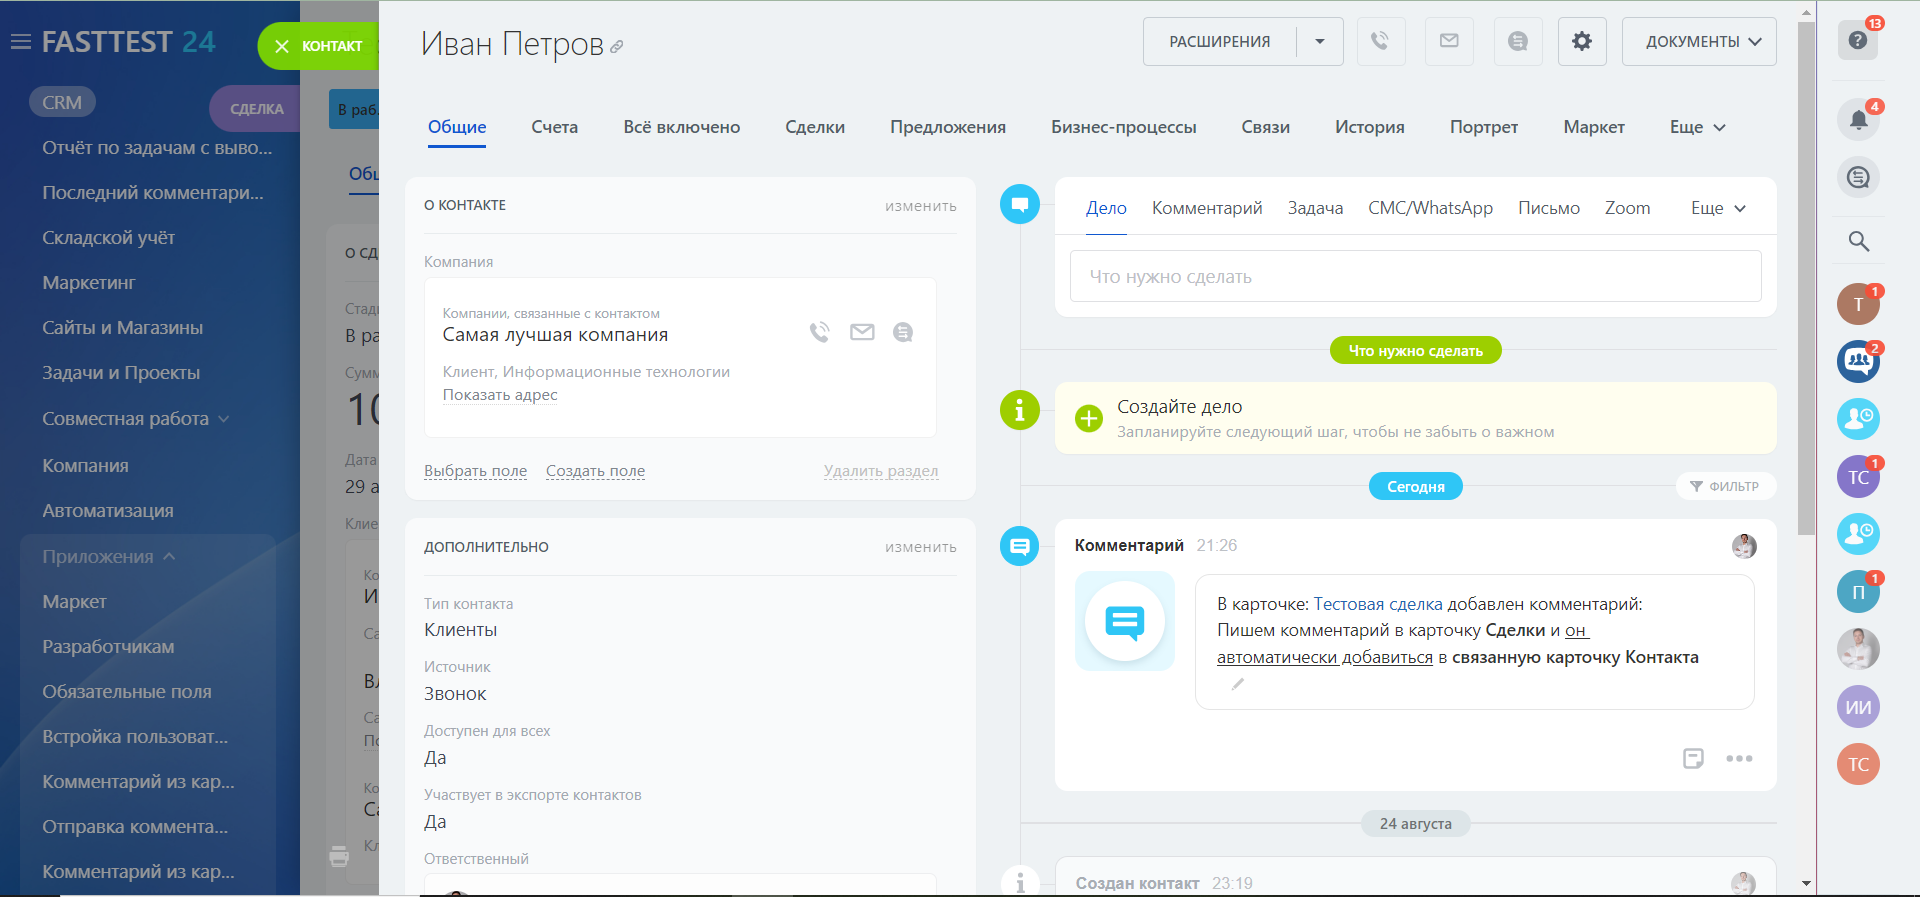The height and width of the screenshot is (897, 1920).
Task: Click изменить in the О КОНТАКТЕ section
Action: pos(921,206)
